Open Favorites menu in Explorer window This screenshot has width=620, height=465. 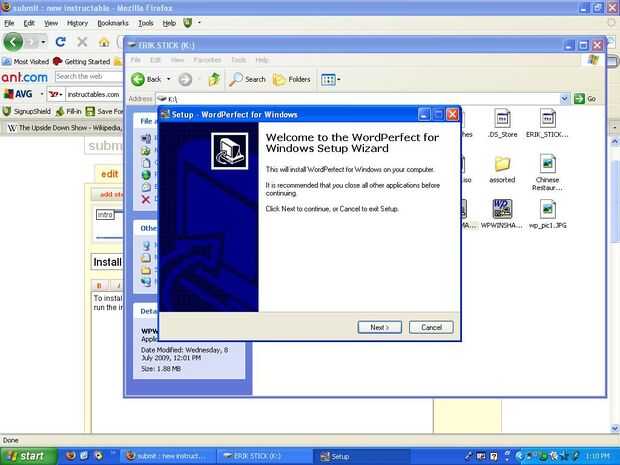pyautogui.click(x=207, y=60)
